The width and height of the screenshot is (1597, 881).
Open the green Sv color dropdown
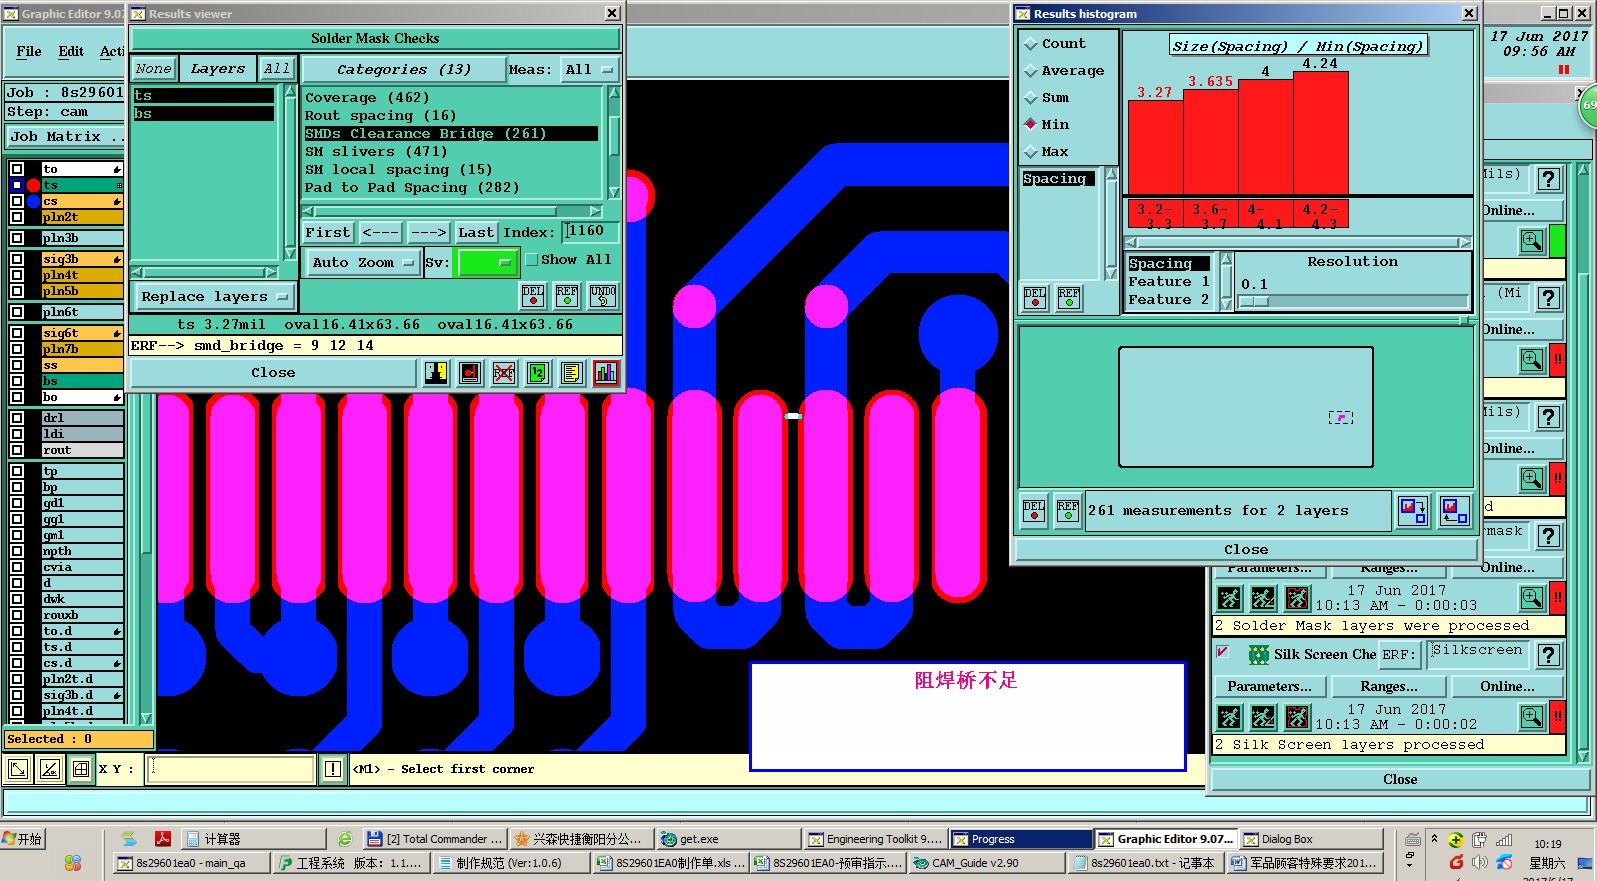tap(486, 263)
